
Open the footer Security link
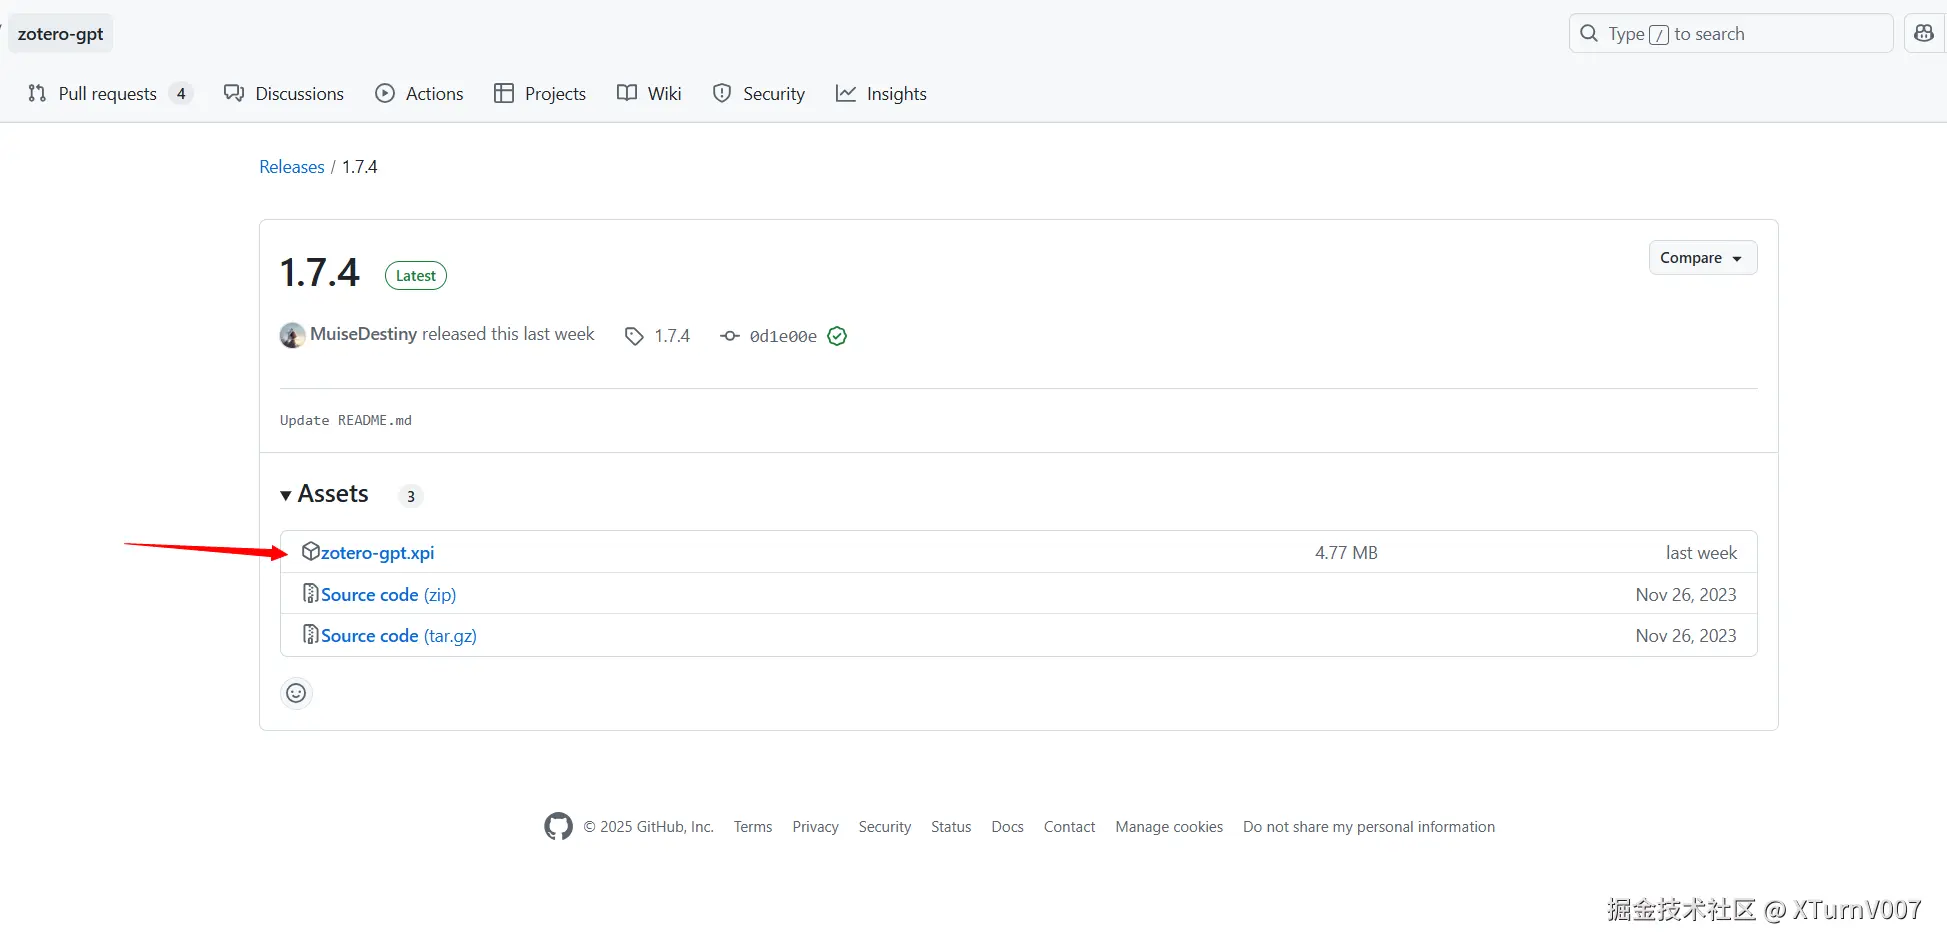pos(885,827)
